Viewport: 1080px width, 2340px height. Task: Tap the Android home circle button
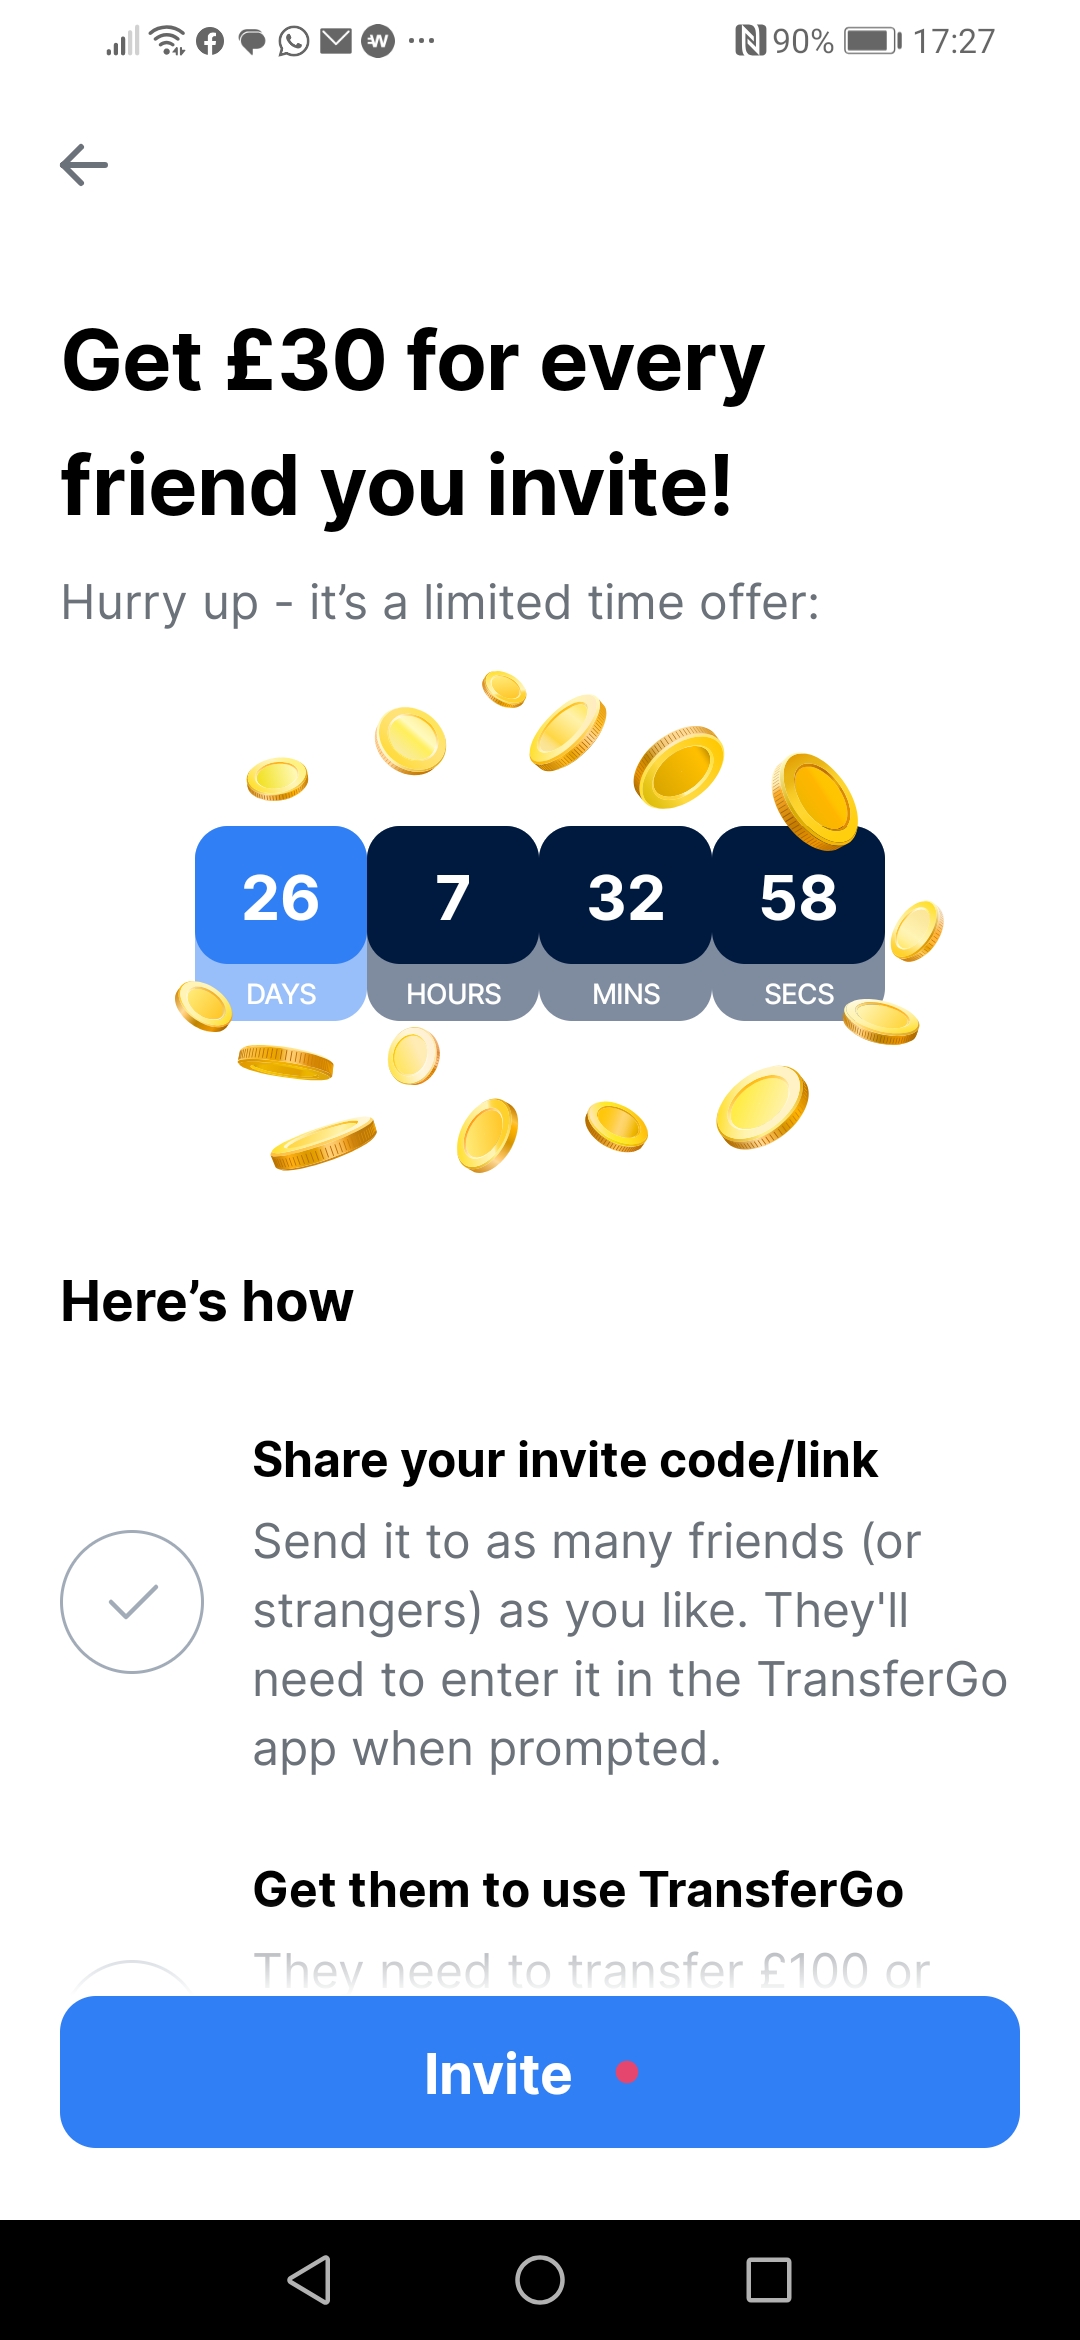point(540,2279)
